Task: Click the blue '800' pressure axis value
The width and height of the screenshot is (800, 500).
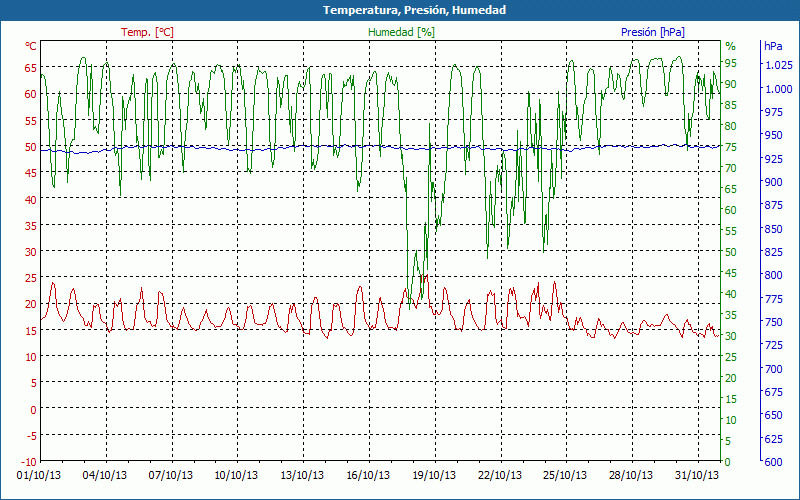Action: click(773, 276)
